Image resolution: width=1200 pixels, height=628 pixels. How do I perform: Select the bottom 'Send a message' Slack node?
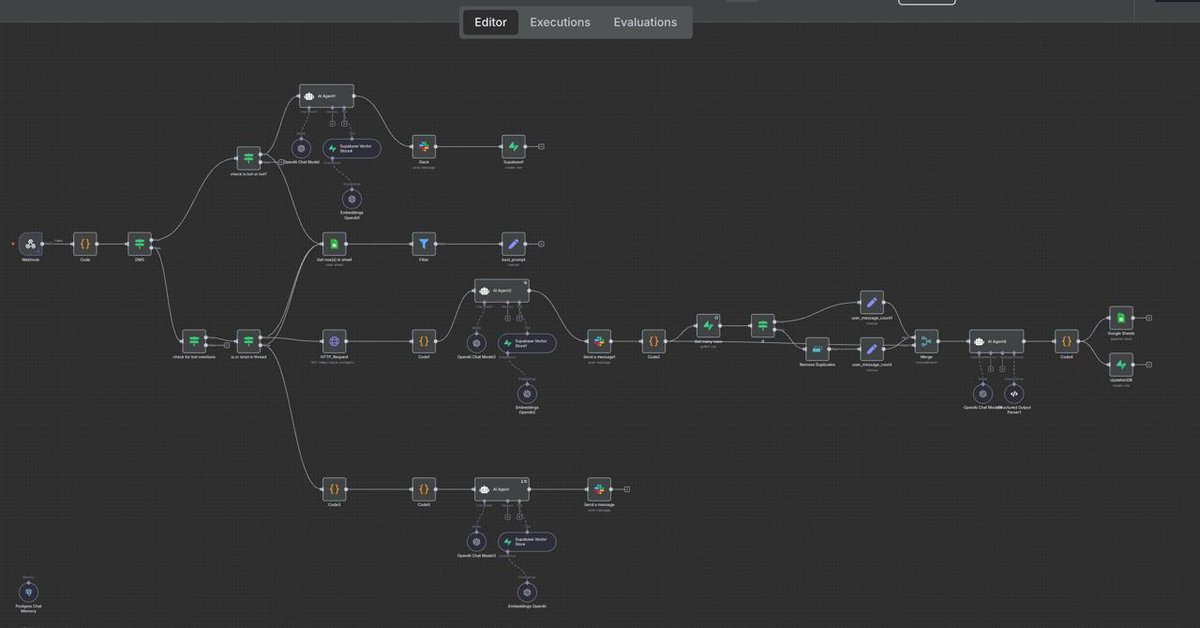coord(598,489)
